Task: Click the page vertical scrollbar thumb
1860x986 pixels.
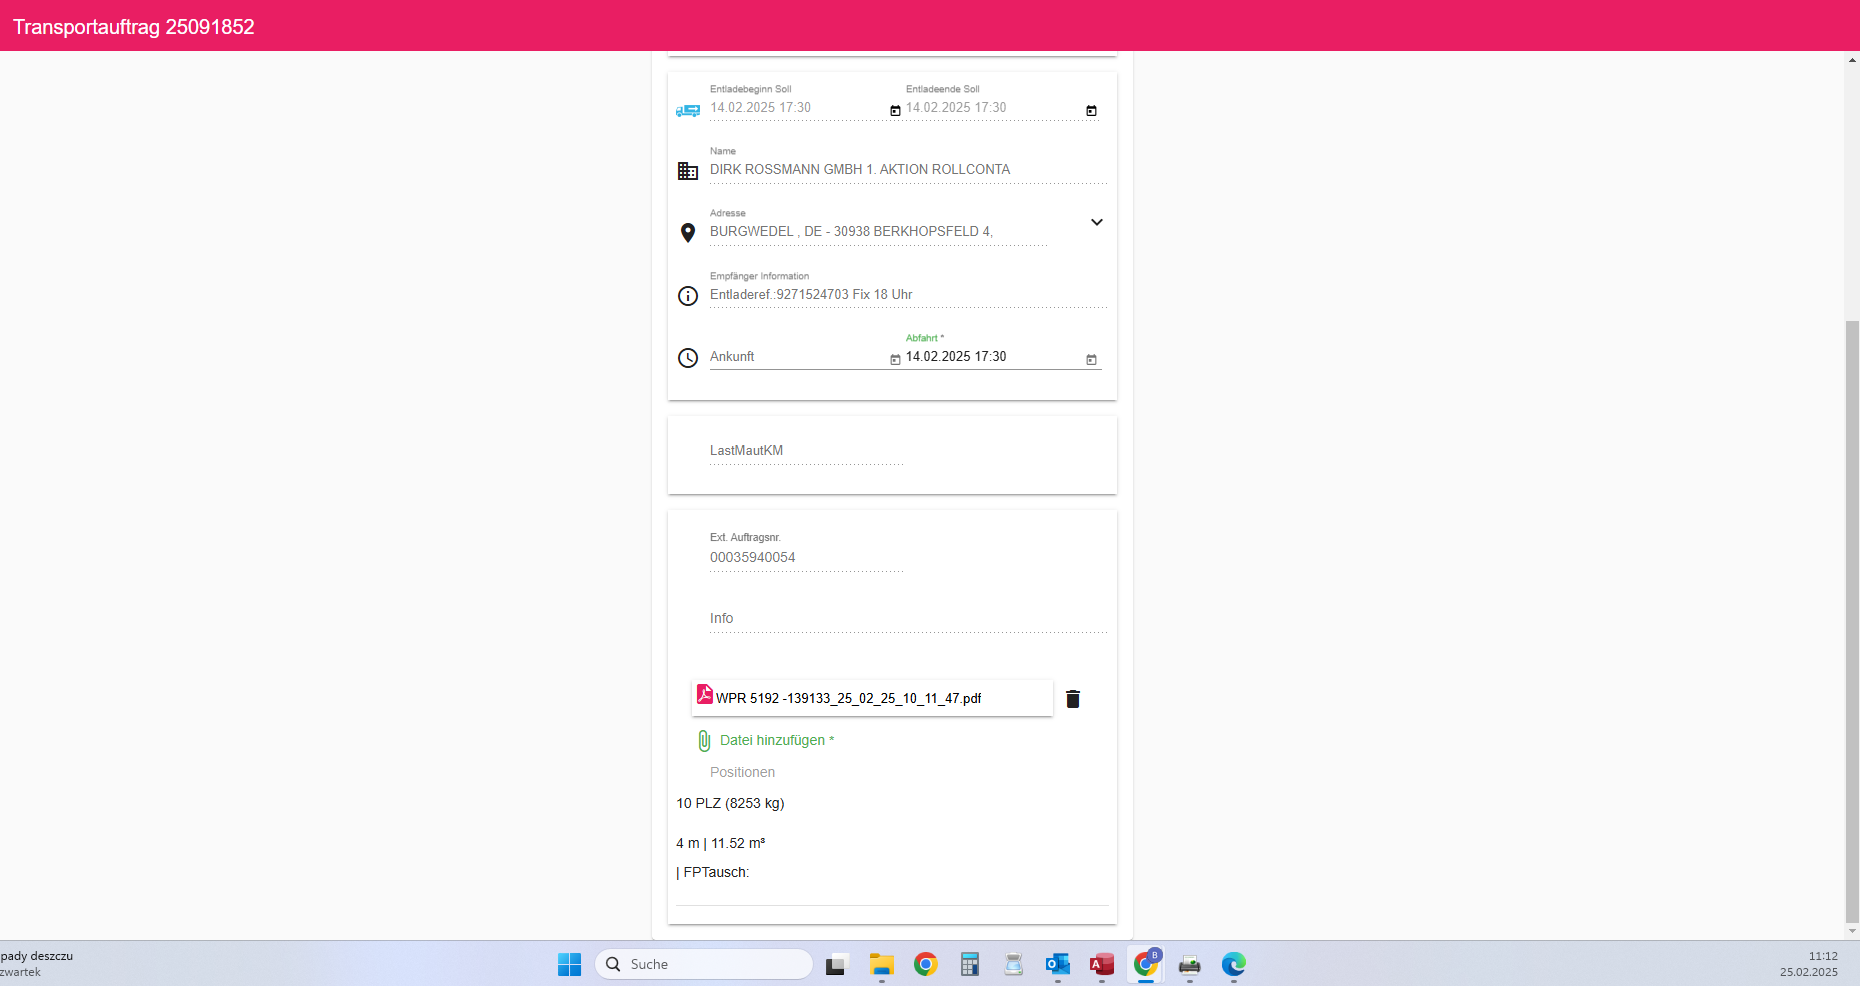Action: pyautogui.click(x=1852, y=620)
